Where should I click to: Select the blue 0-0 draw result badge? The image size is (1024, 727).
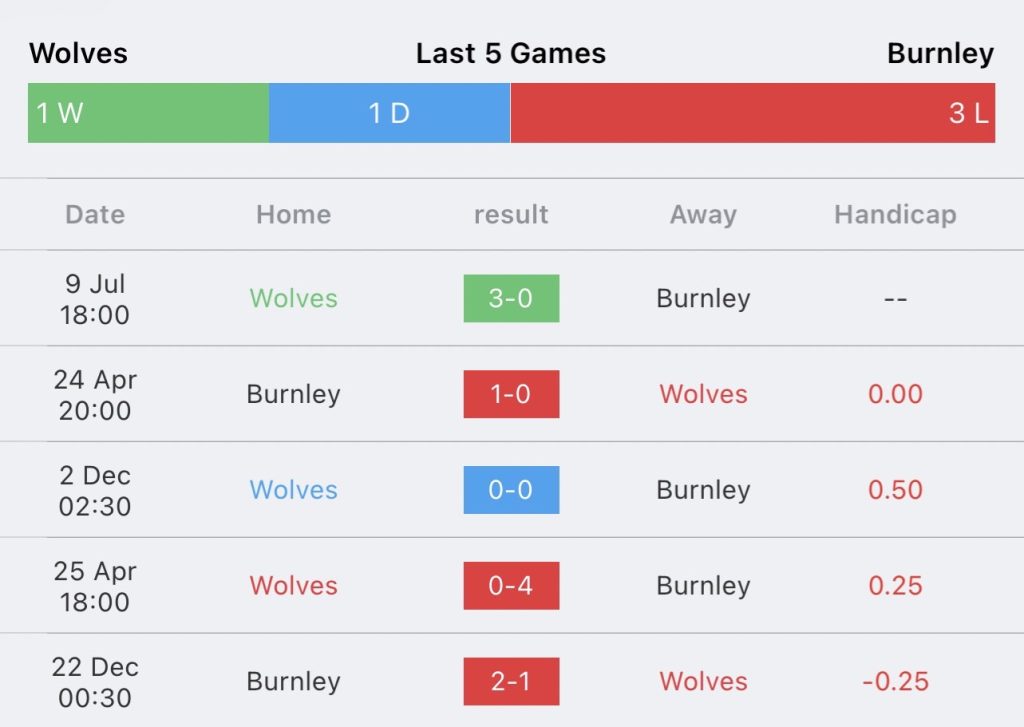click(511, 490)
